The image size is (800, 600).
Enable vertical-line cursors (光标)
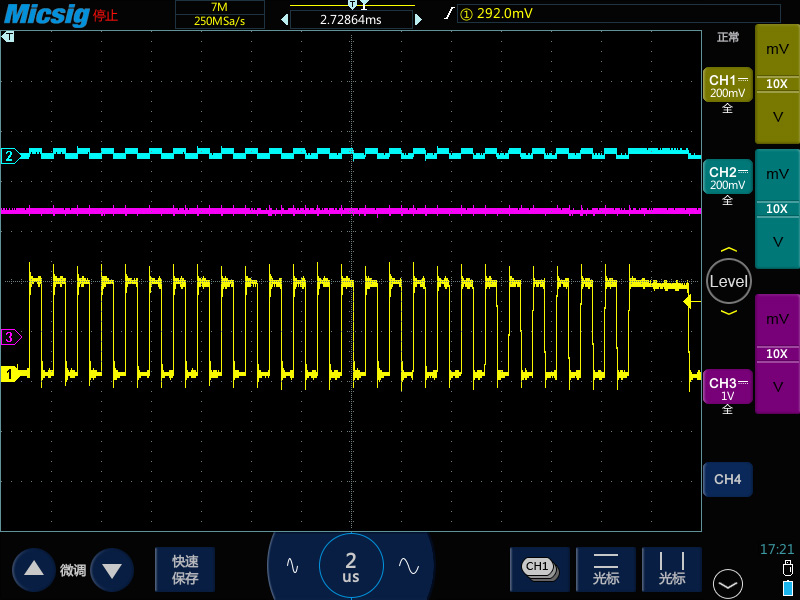[x=672, y=568]
